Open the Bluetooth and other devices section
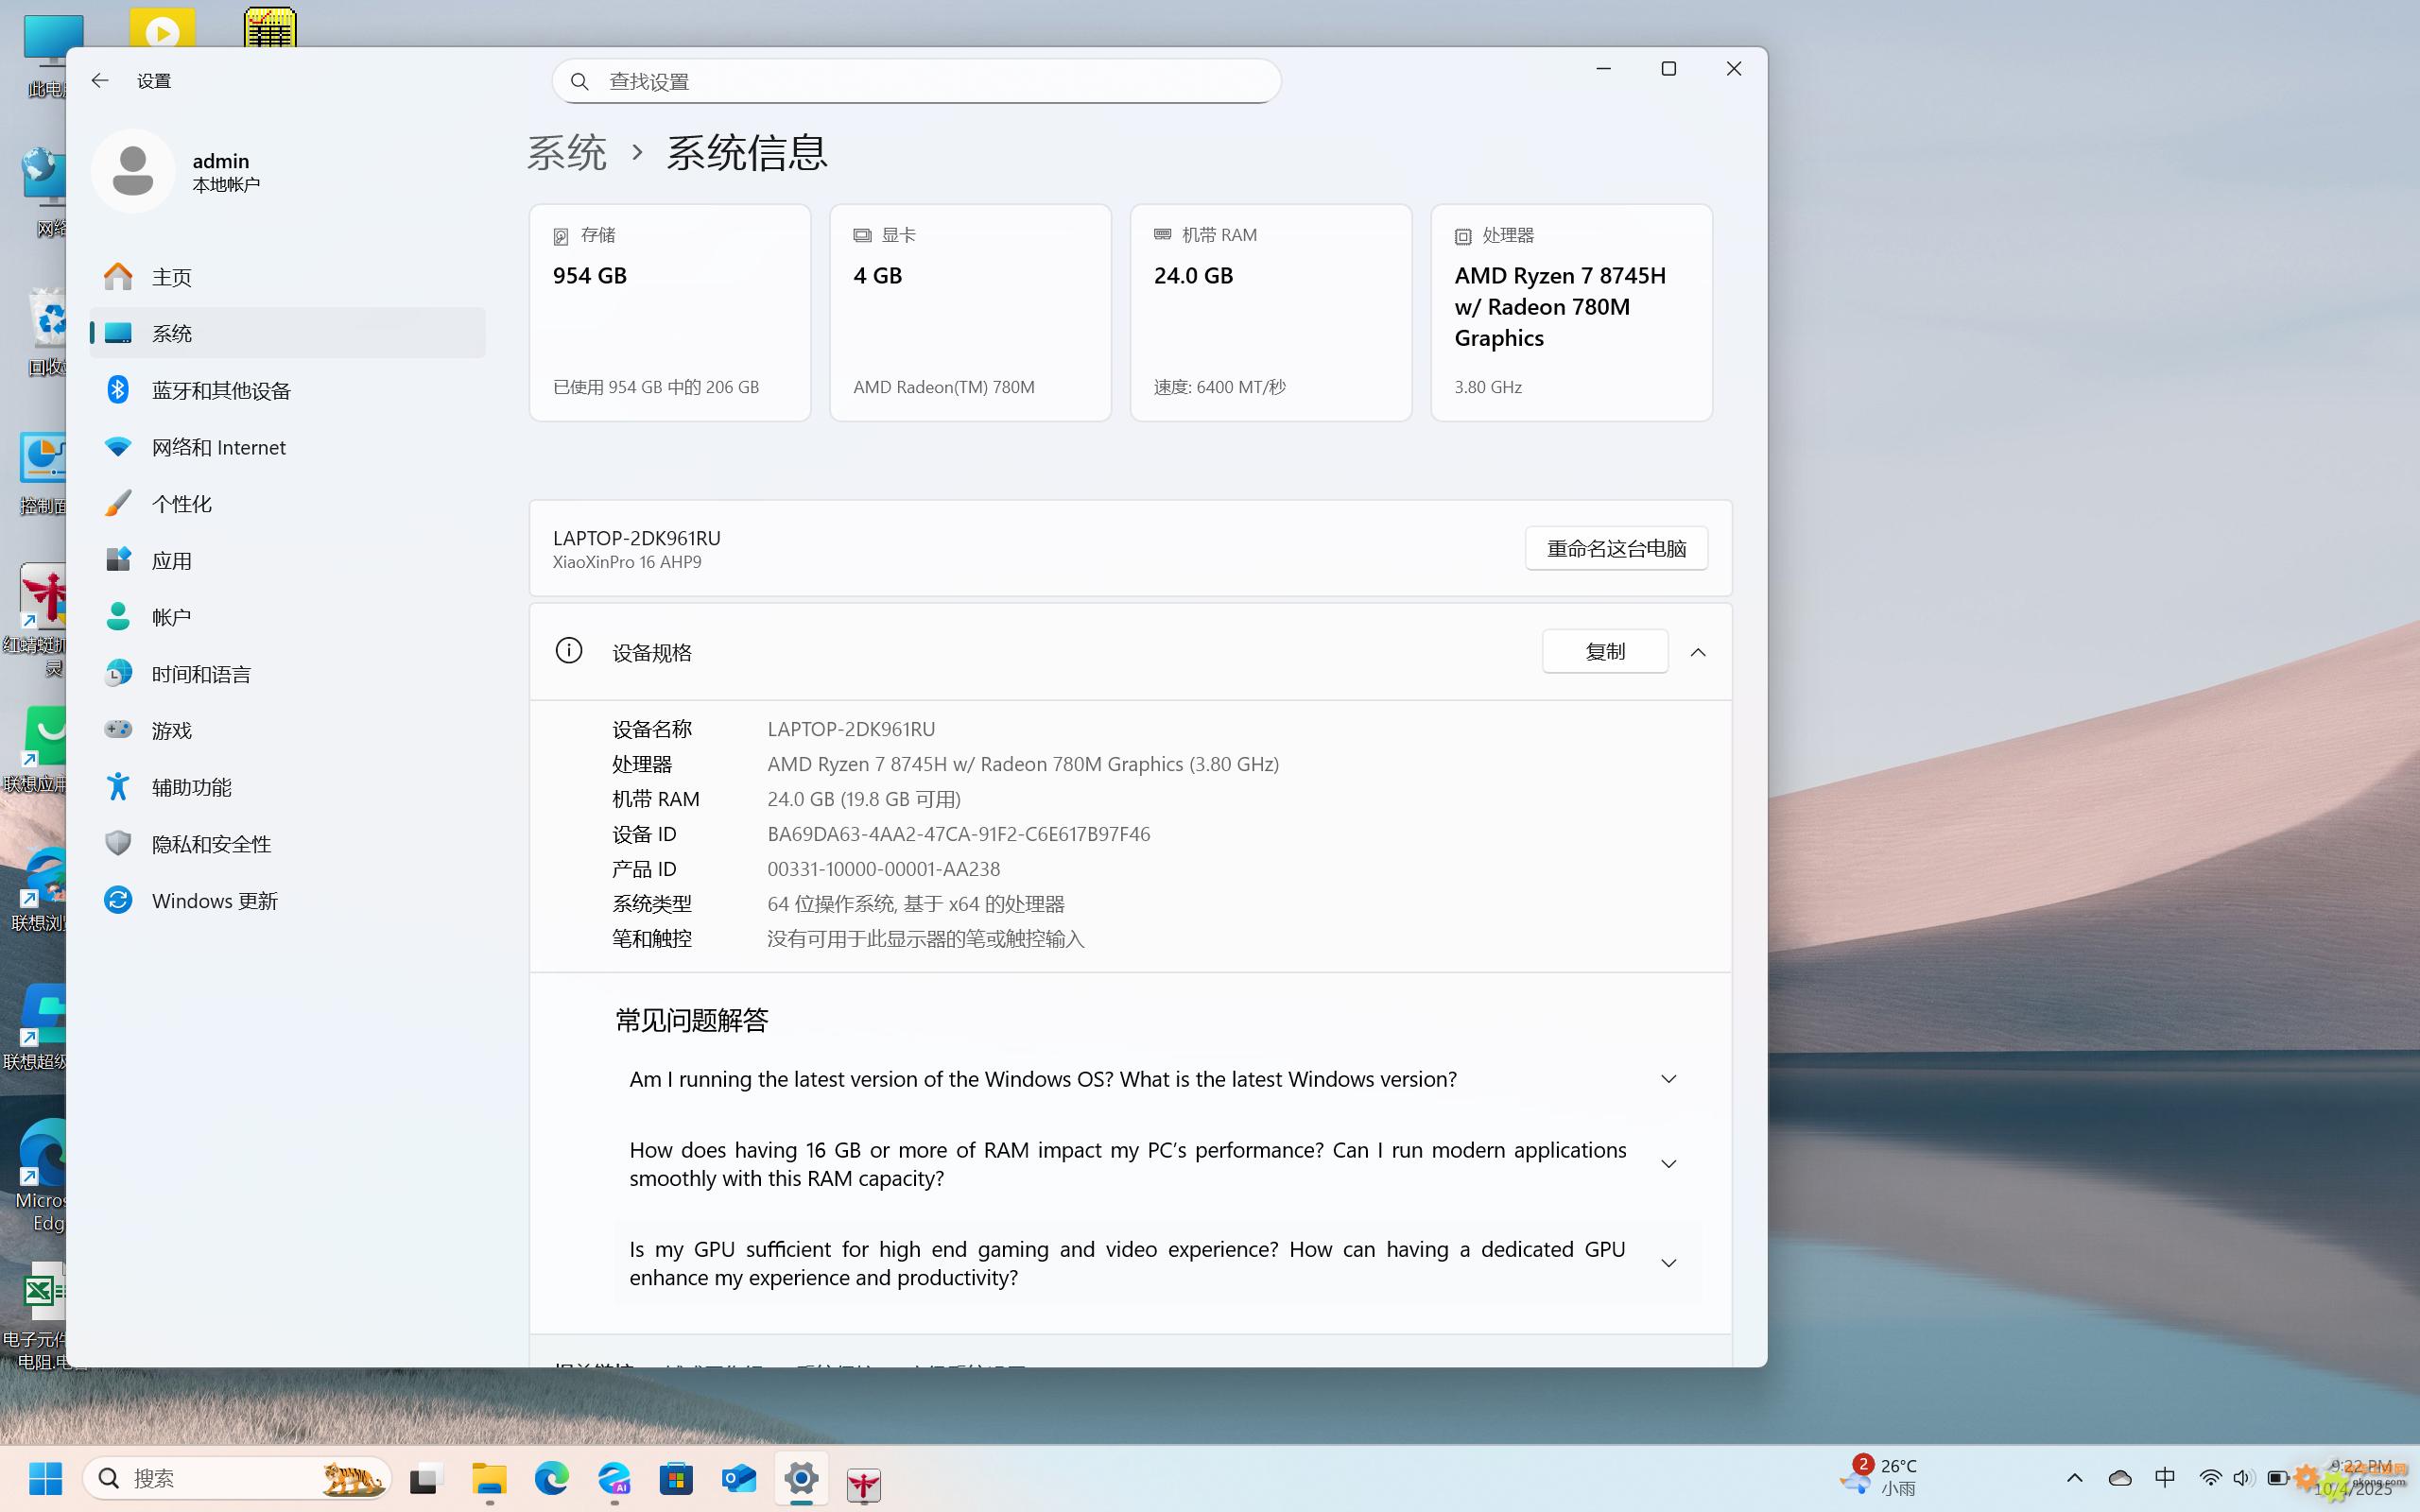Viewport: 2420px width, 1512px height. [x=220, y=390]
